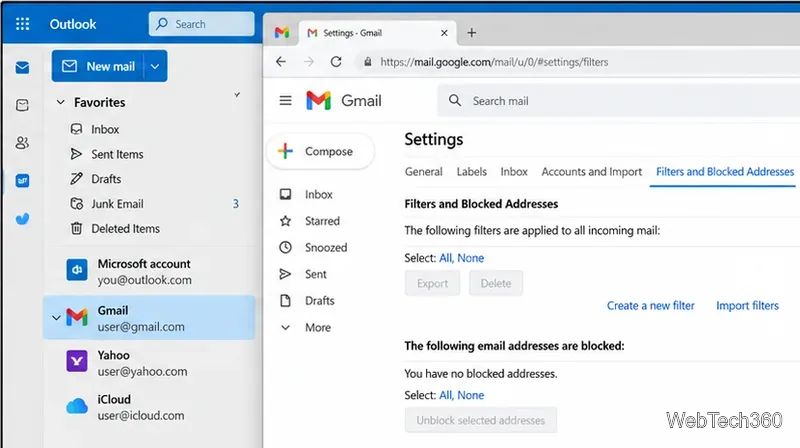The width and height of the screenshot is (800, 448).
Task: Click the pinned Gmail tab icon in the browser
Action: [x=282, y=33]
